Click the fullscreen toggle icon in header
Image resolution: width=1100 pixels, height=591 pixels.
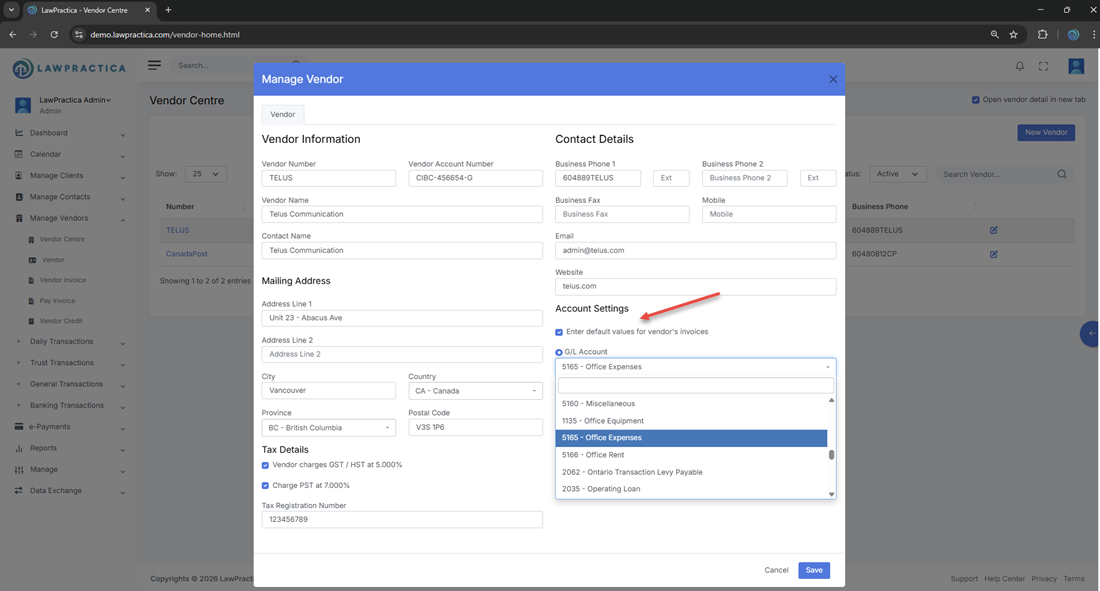tap(1043, 66)
